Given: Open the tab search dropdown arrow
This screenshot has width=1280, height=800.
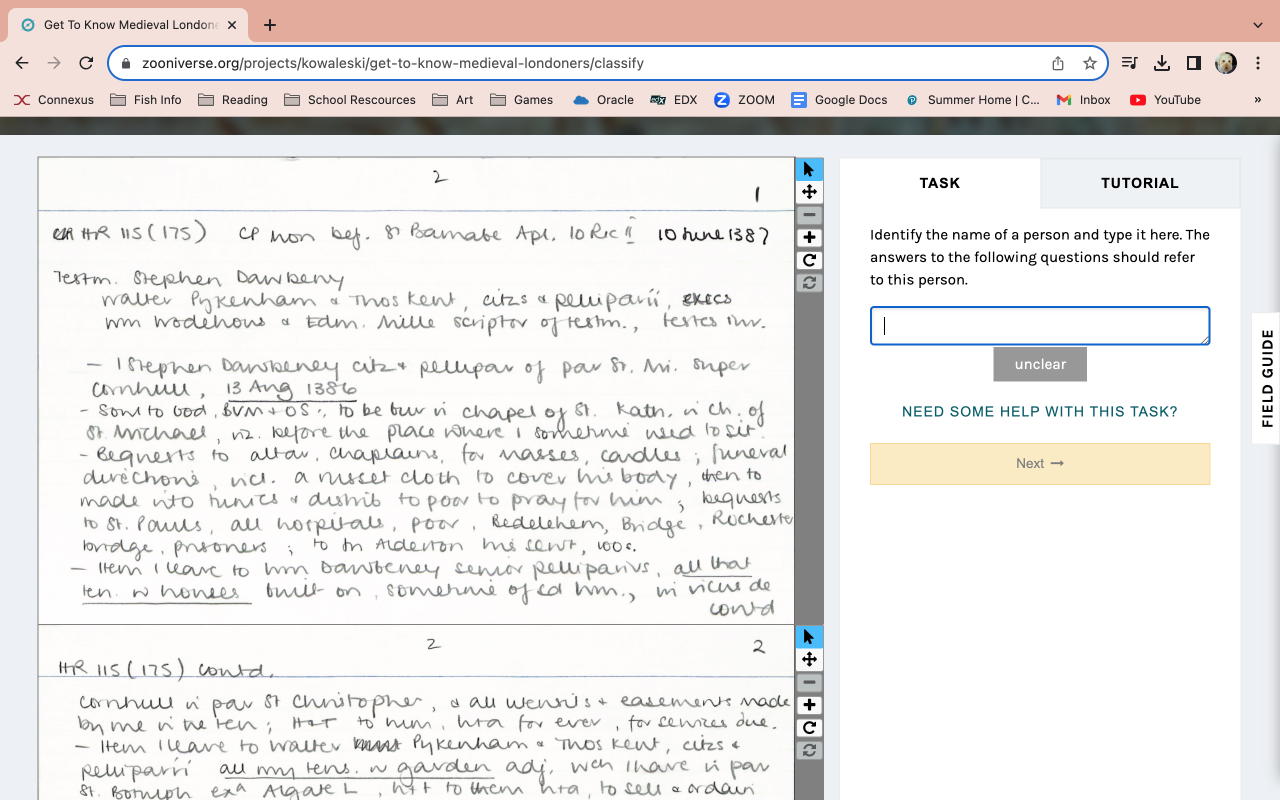Looking at the screenshot, I should 1257,25.
